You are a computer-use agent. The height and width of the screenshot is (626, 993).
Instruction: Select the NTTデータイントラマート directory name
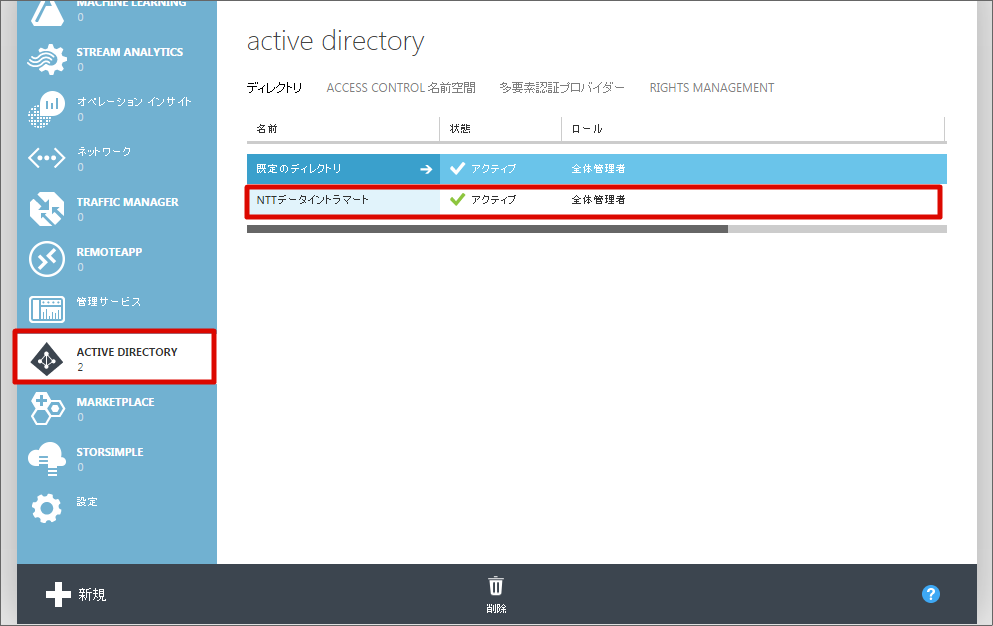(312, 200)
